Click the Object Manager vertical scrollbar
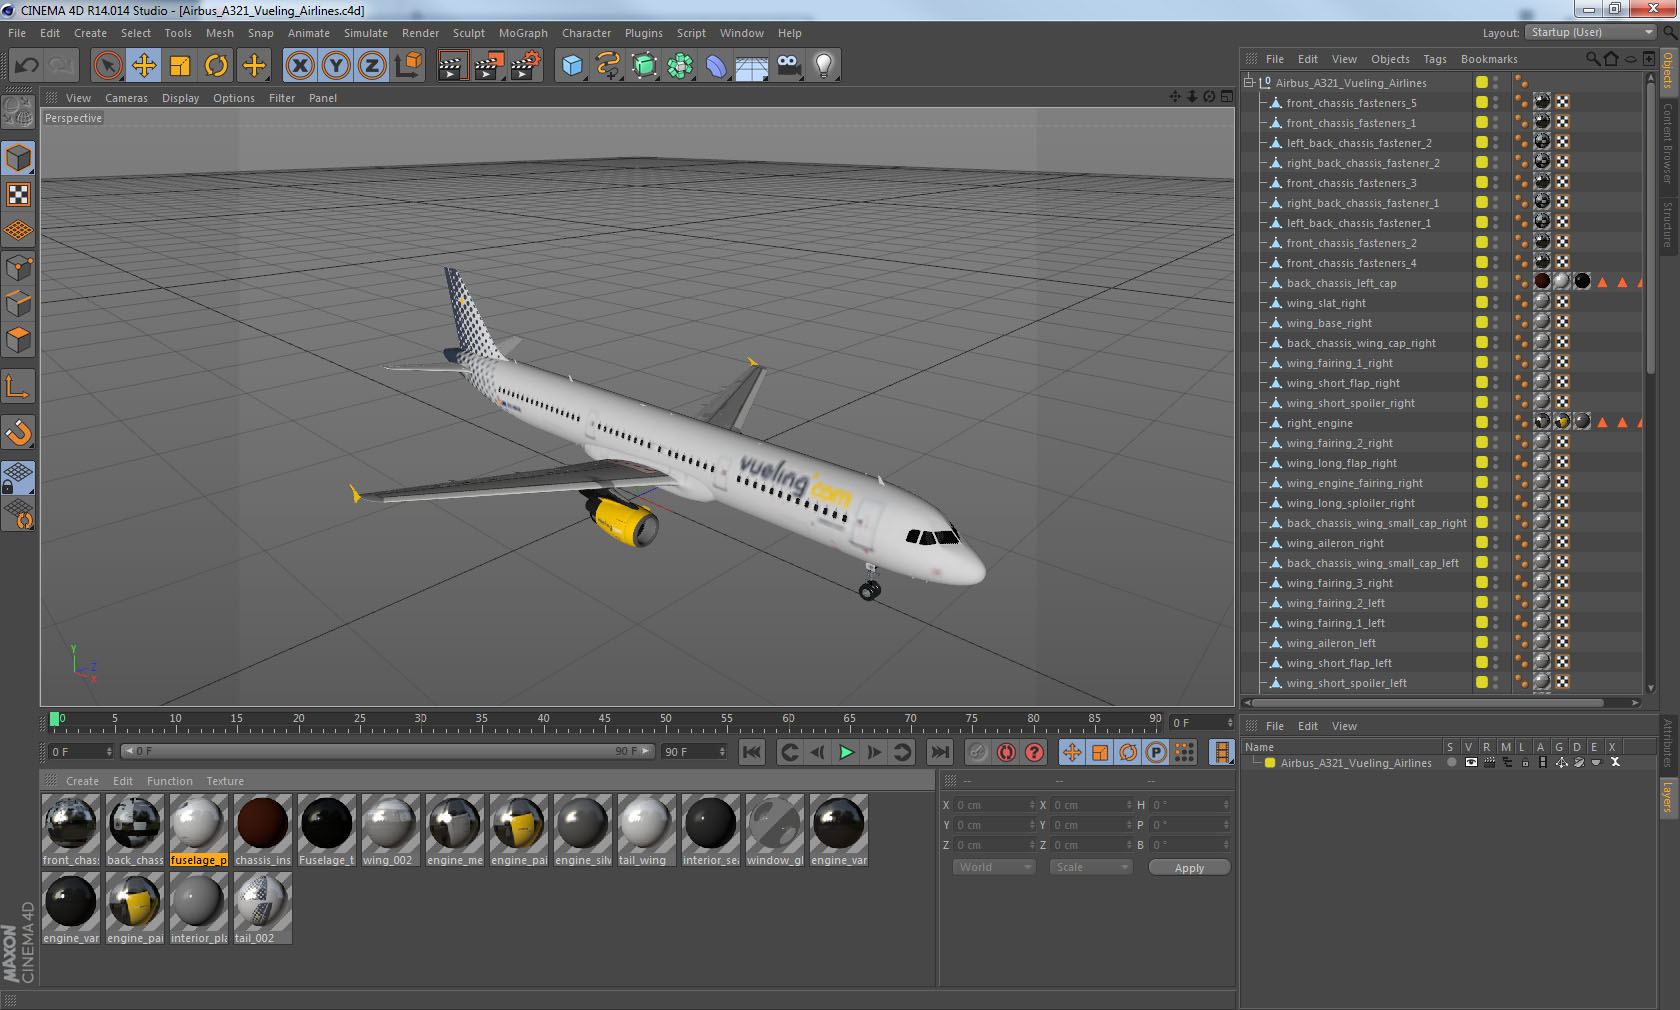Image resolution: width=1680 pixels, height=1010 pixels. [x=1650, y=230]
